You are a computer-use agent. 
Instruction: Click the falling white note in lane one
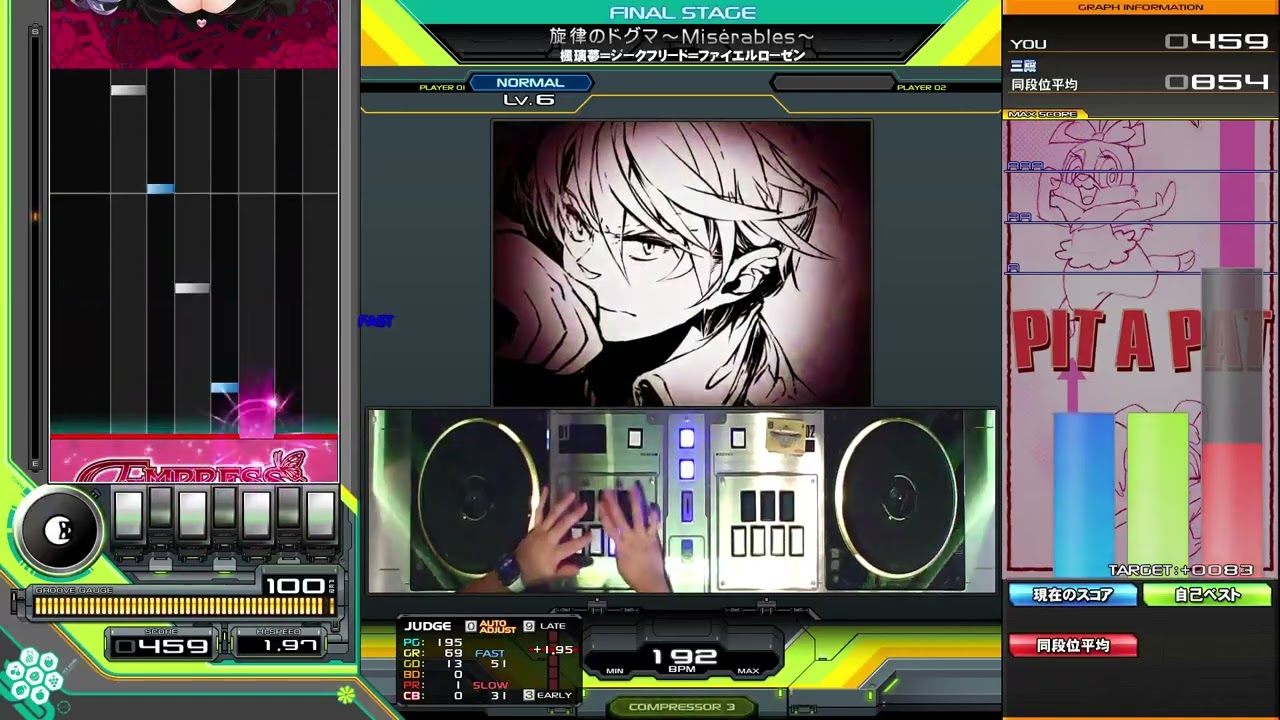pos(128,90)
